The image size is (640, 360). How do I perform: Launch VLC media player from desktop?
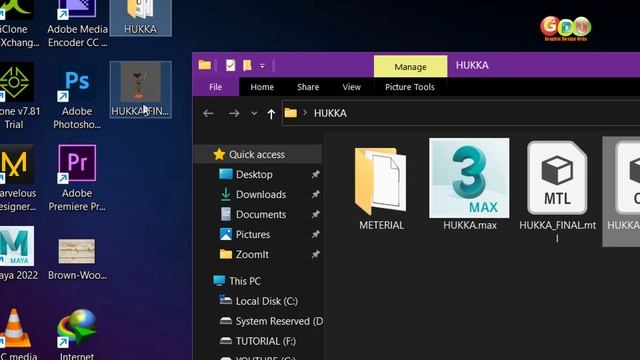(17, 334)
